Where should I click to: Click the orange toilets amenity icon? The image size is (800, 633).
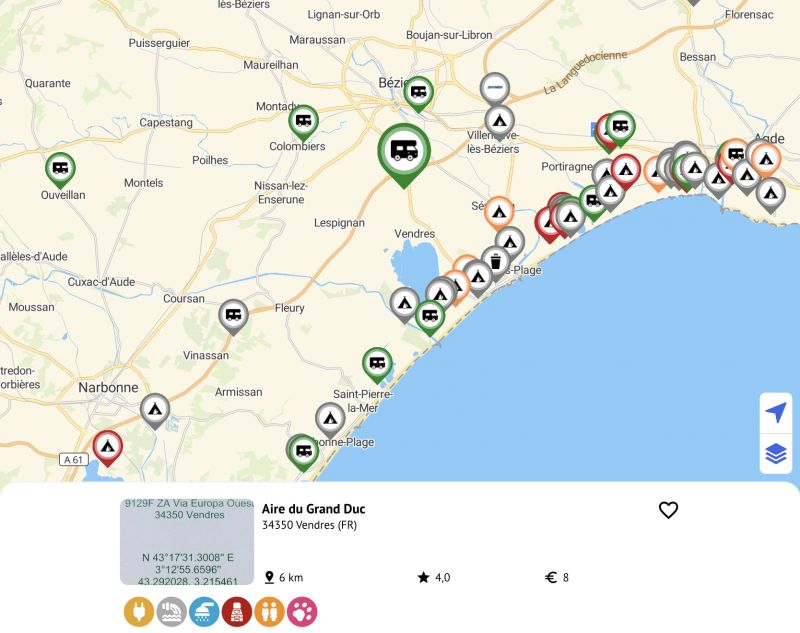(269, 612)
